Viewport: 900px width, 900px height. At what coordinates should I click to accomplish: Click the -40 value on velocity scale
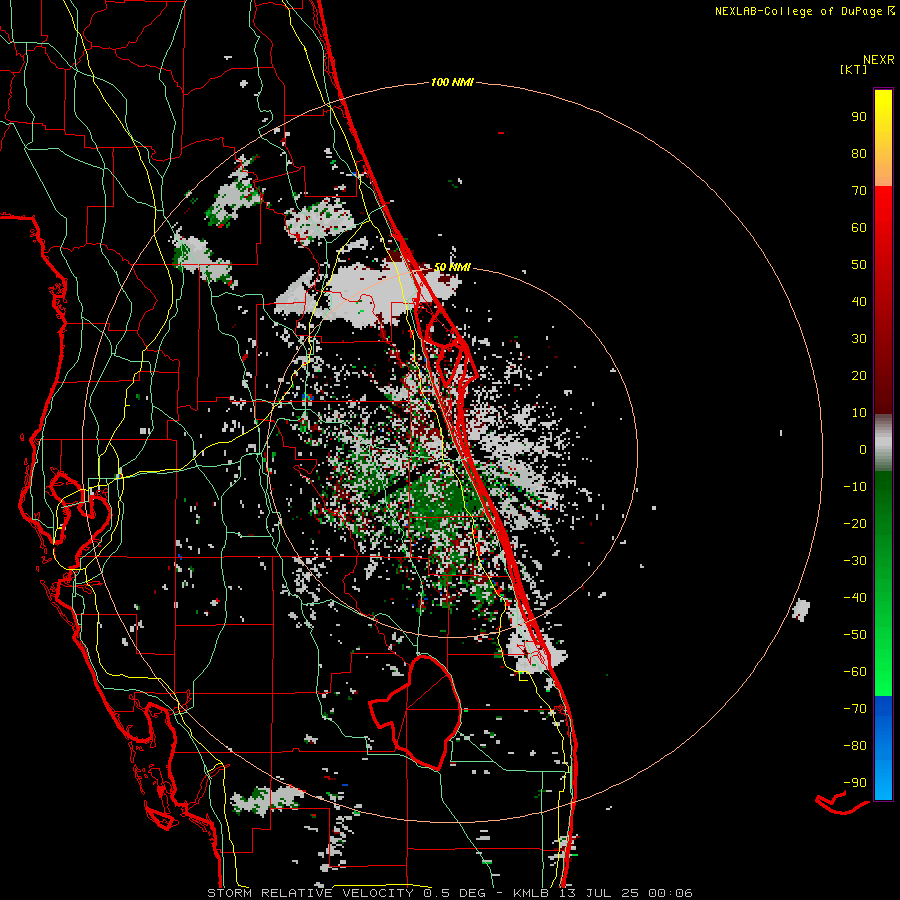855,598
